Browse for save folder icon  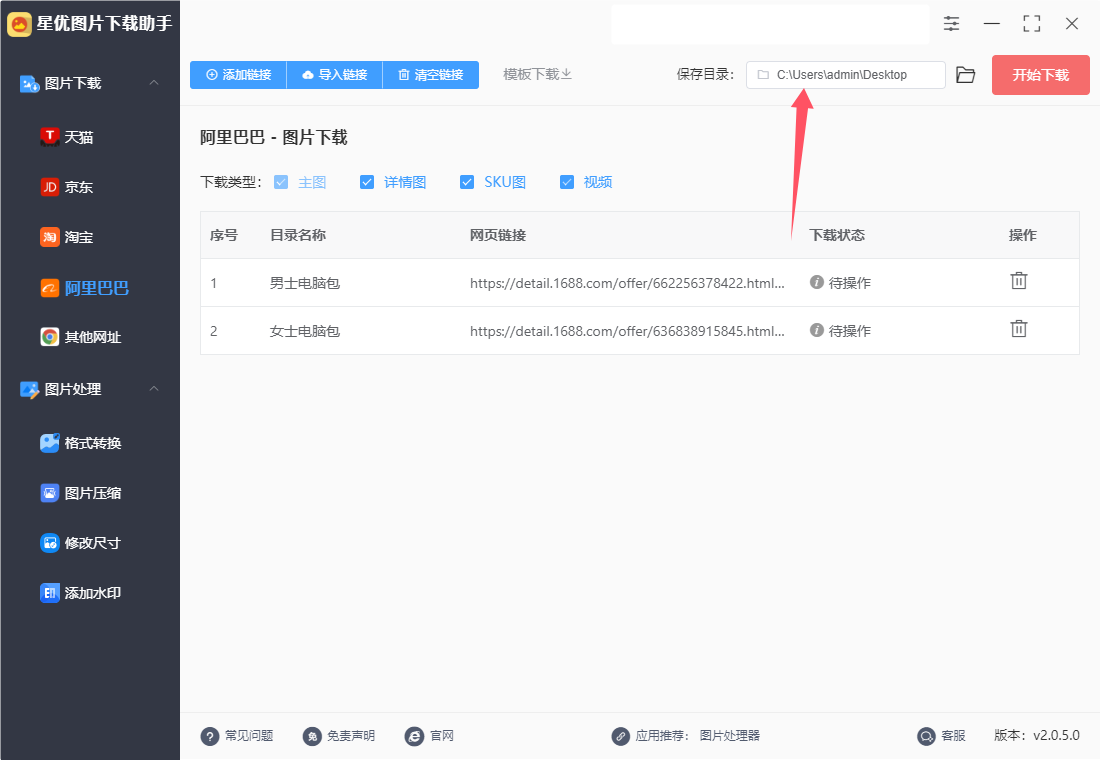(x=966, y=75)
